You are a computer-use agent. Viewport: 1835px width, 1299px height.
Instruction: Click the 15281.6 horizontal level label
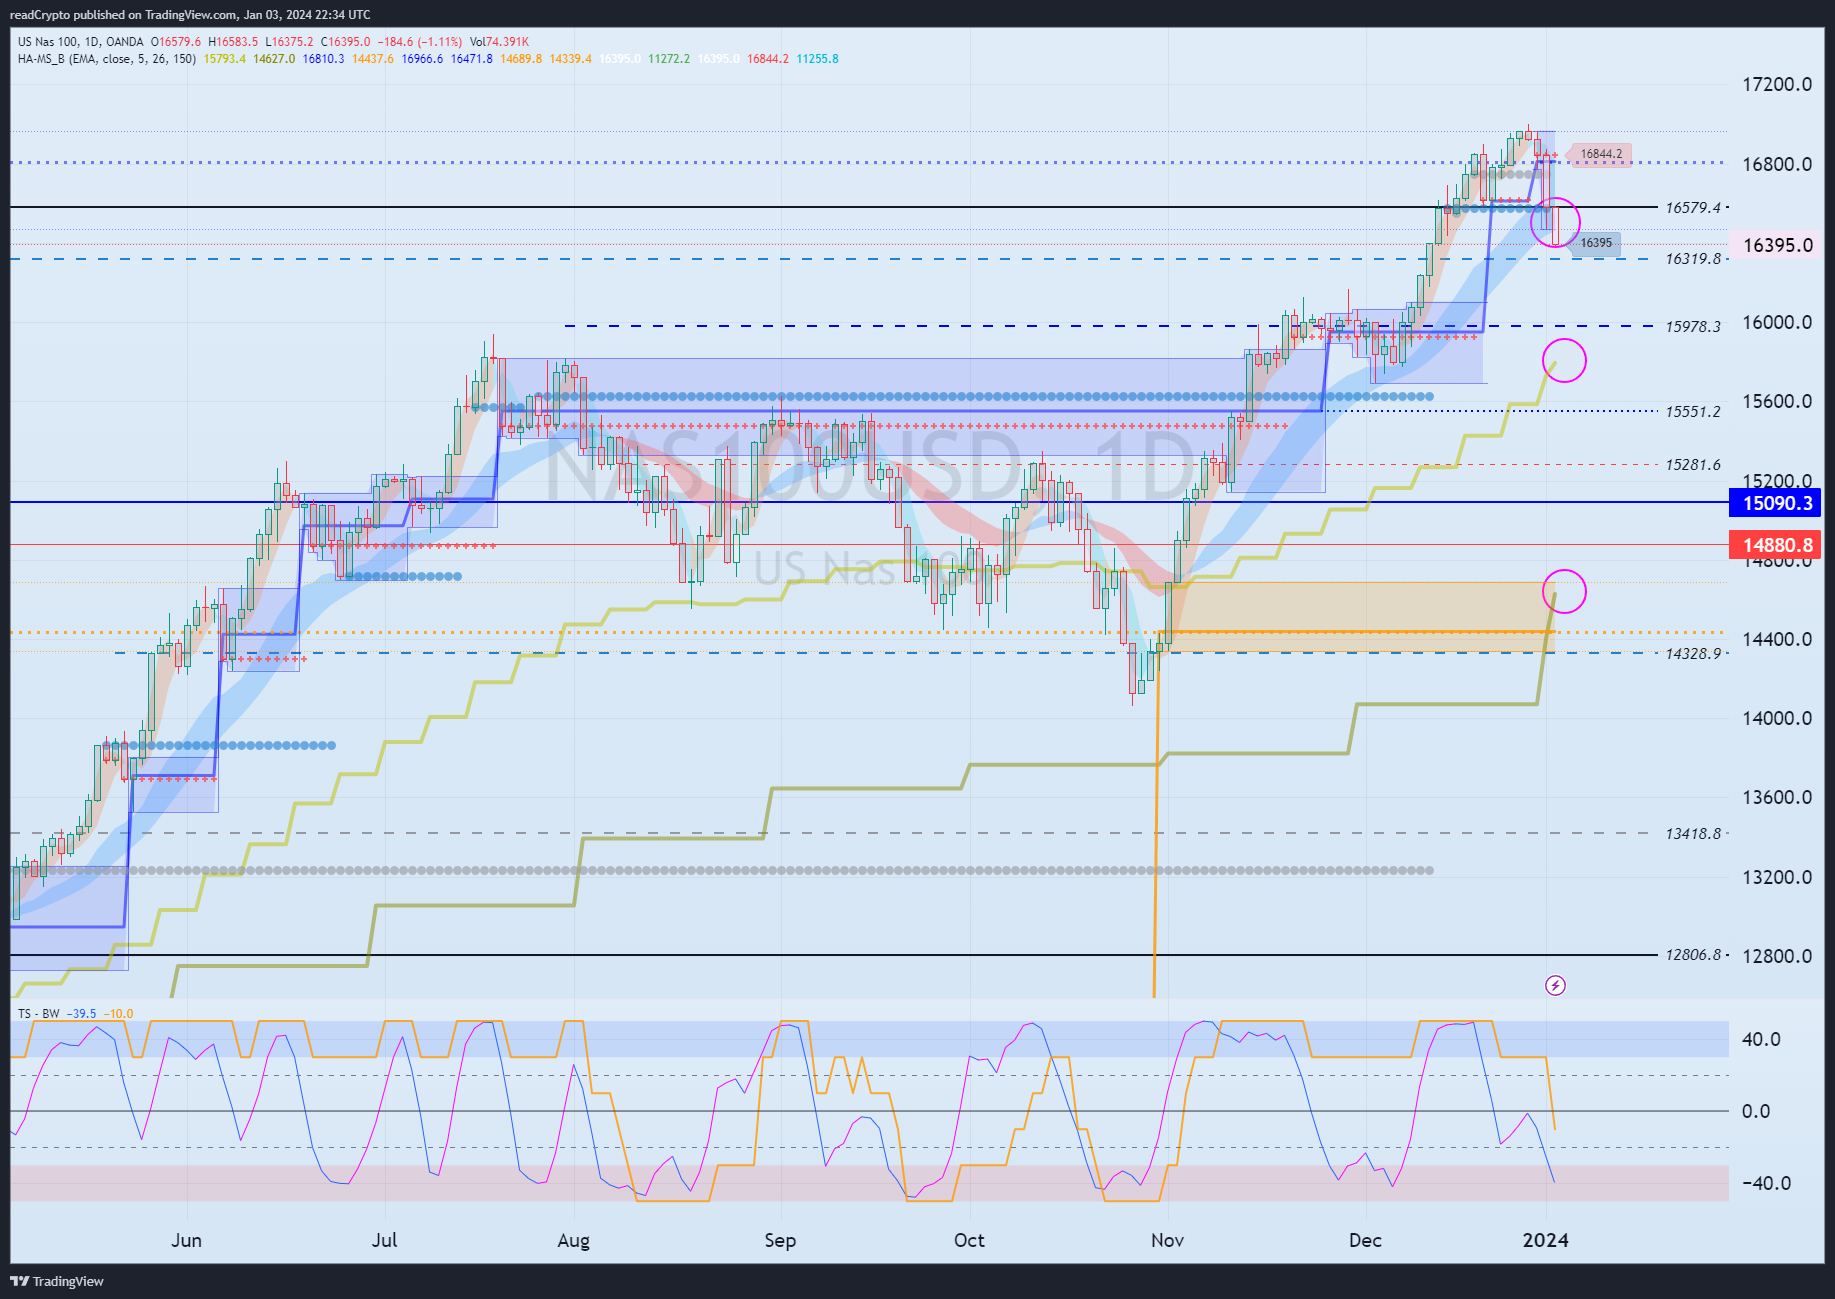click(1693, 465)
